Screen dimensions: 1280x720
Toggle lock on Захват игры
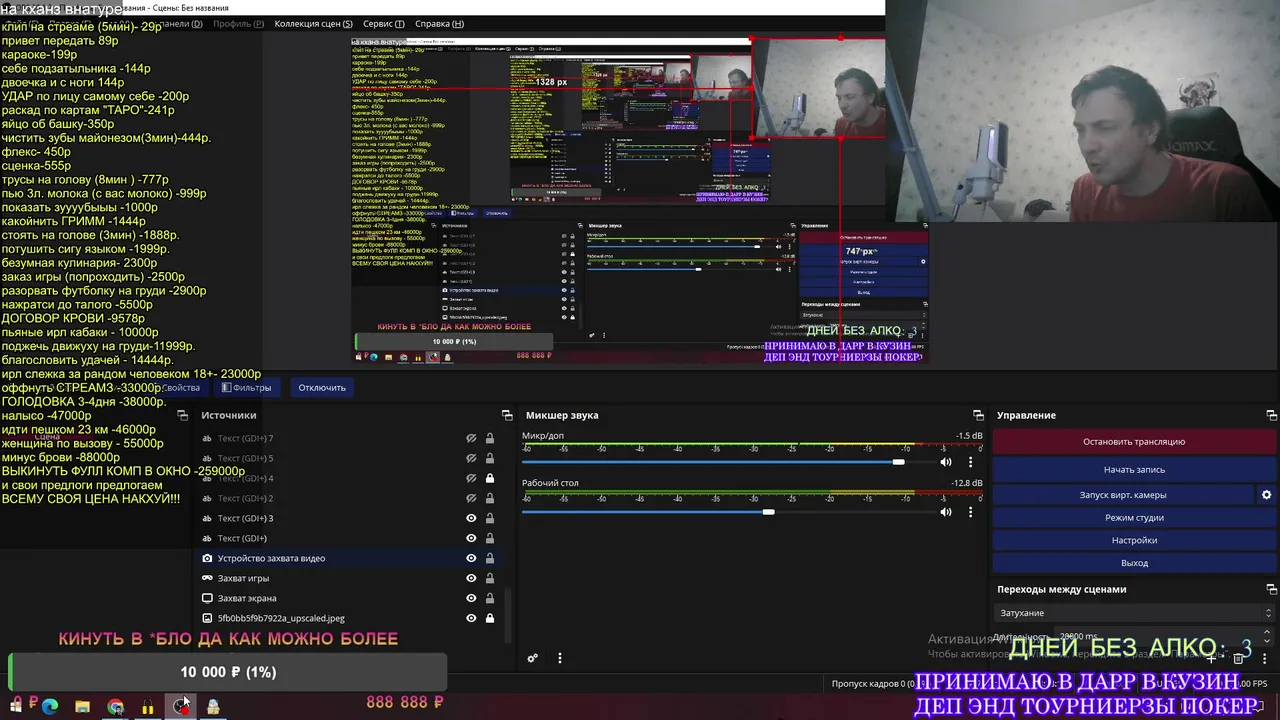click(490, 578)
